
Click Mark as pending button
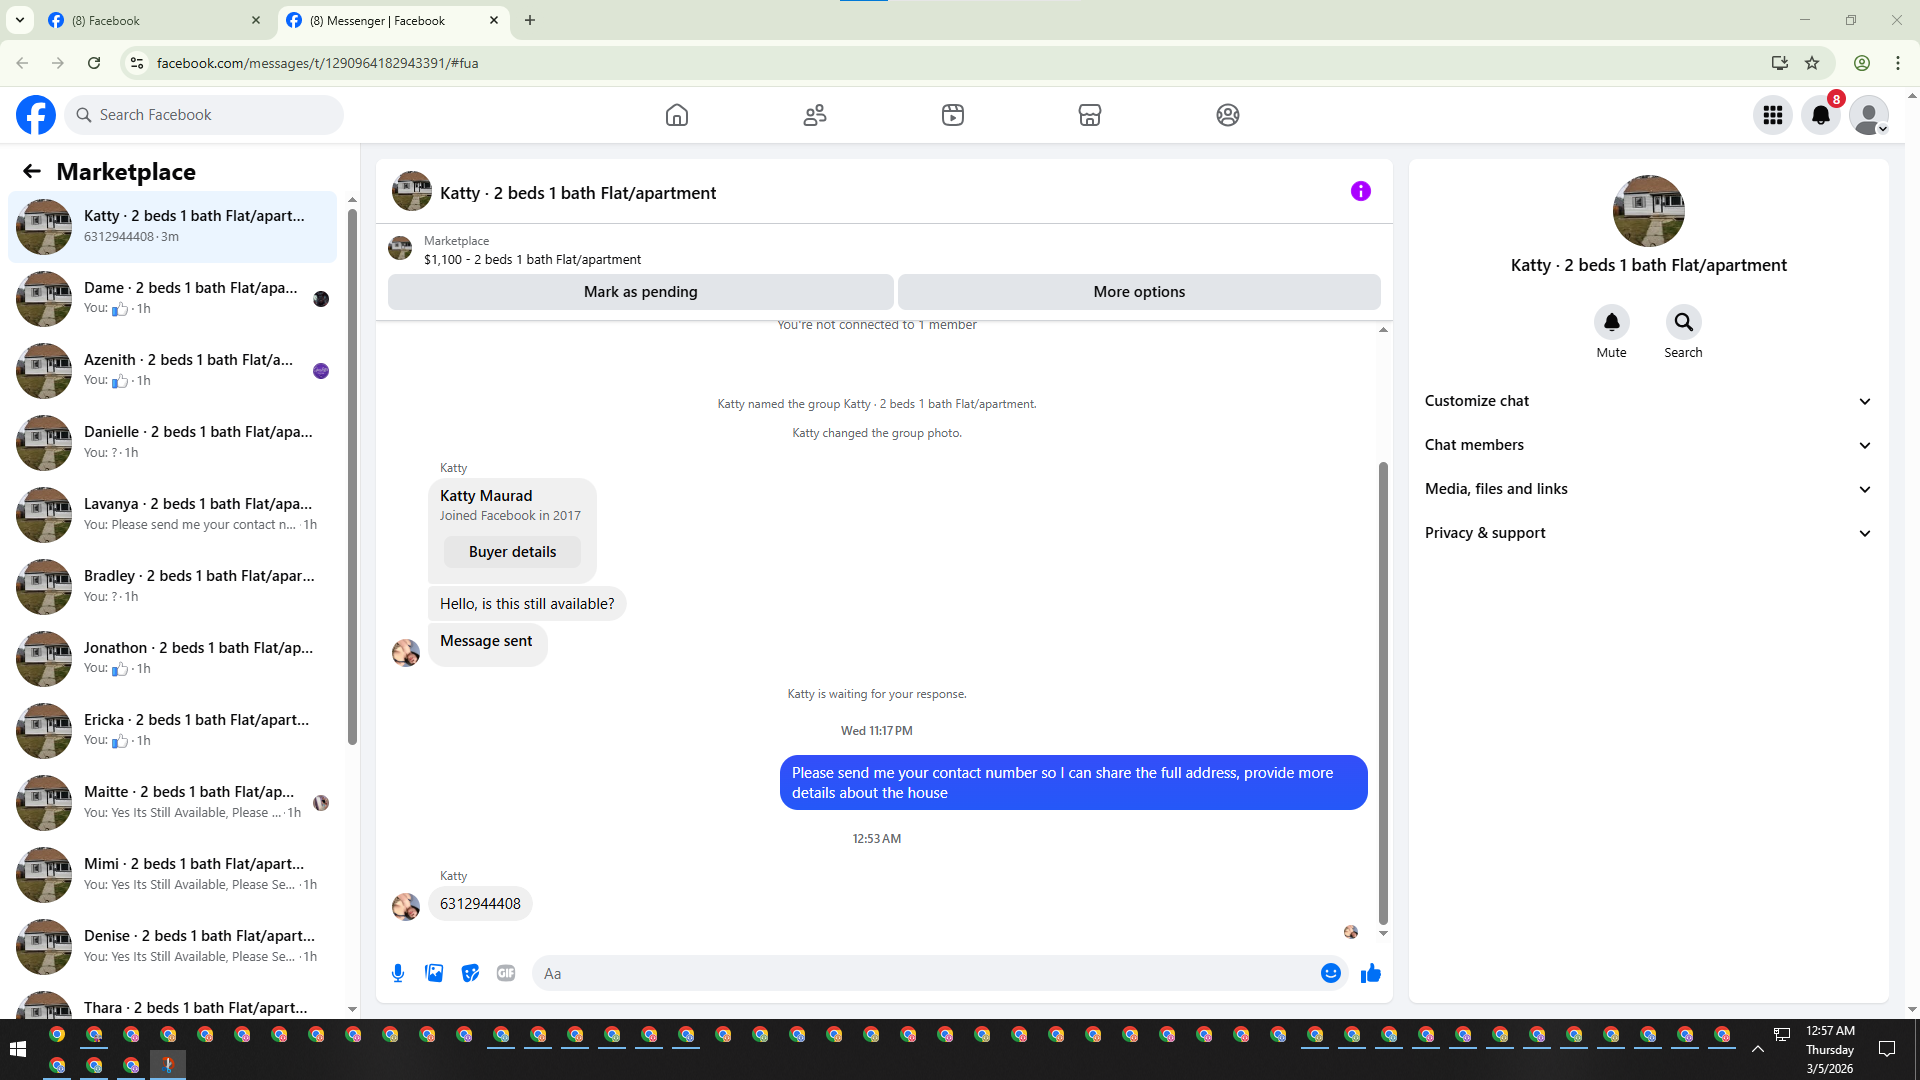coord(641,292)
